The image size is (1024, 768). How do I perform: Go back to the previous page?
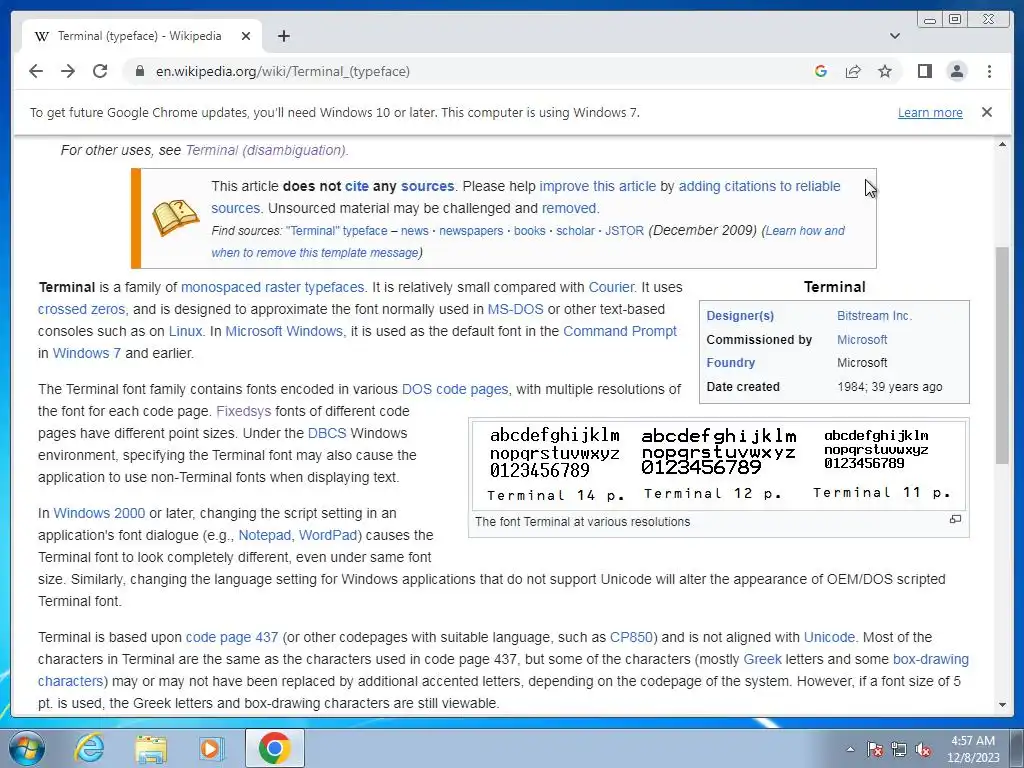tap(36, 71)
